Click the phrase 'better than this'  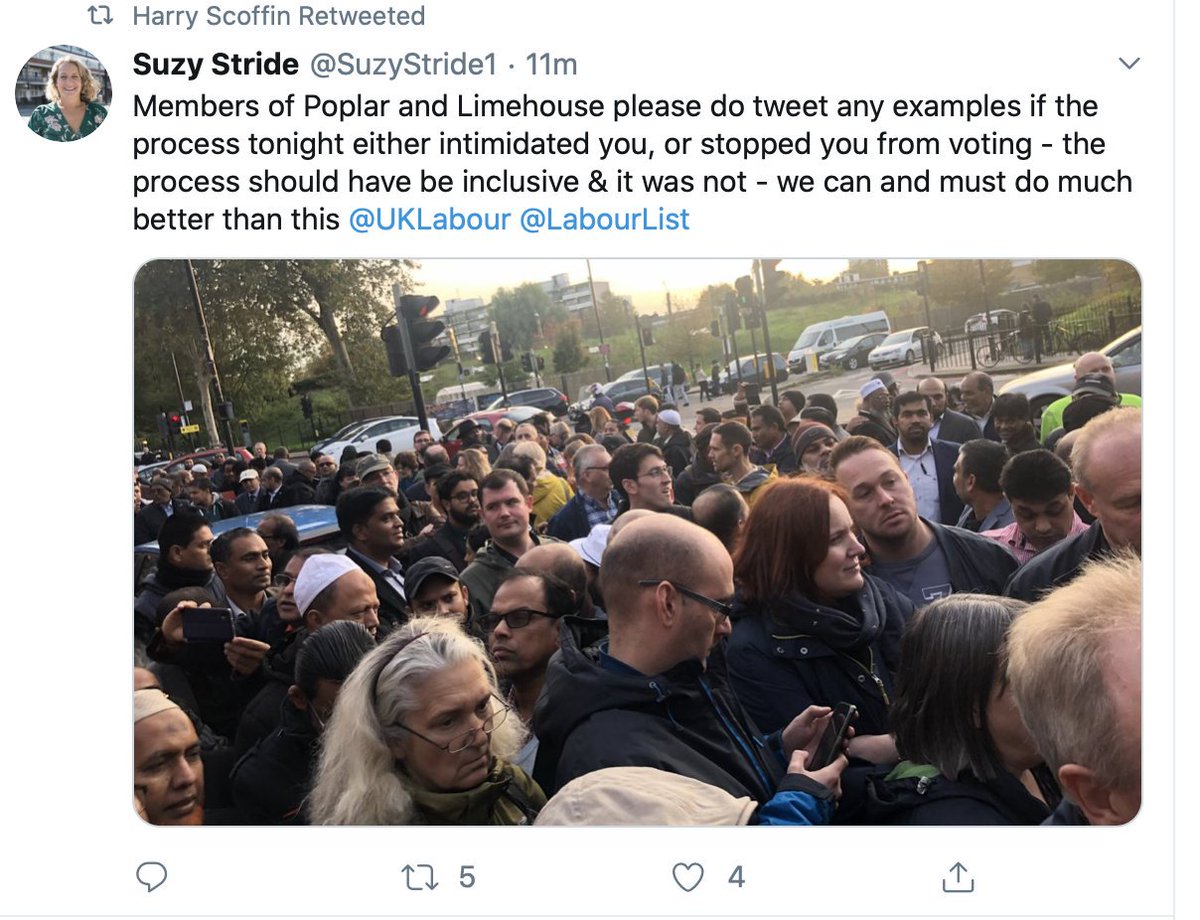[x=237, y=219]
